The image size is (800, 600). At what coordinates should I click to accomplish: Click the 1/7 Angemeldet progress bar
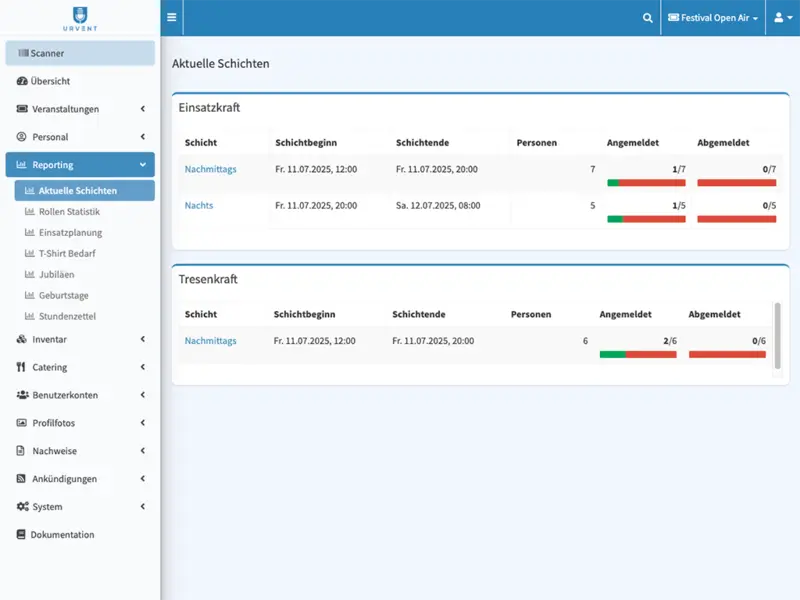pos(646,183)
